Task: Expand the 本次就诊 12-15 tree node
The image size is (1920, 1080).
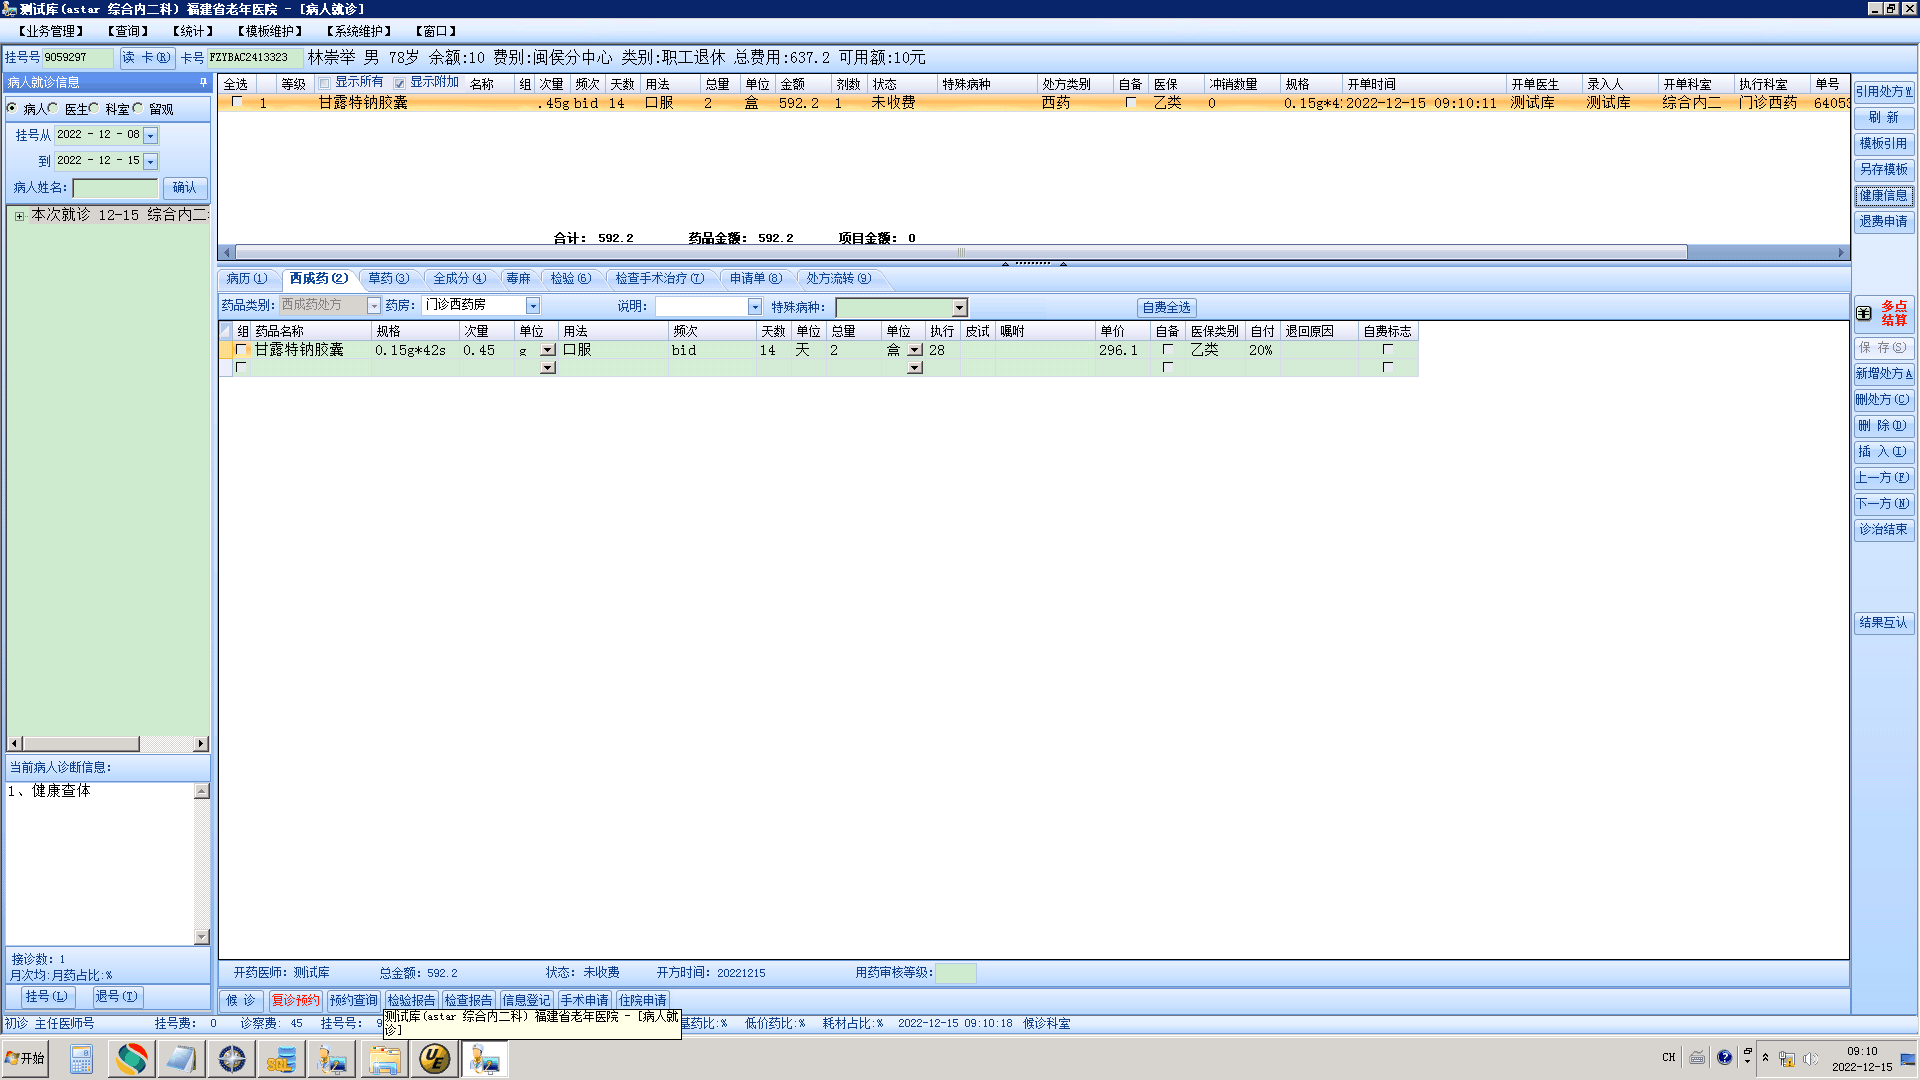Action: pos(19,215)
